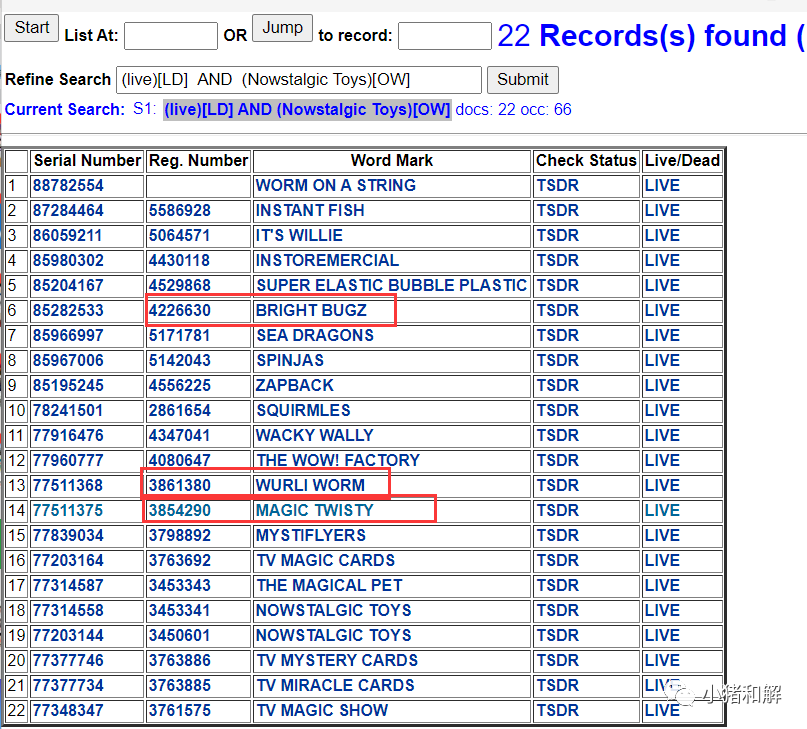Open SUPER ELASTIC BUBBLE PLASTIC word mark
Image resolution: width=807 pixels, height=729 pixels.
click(392, 285)
